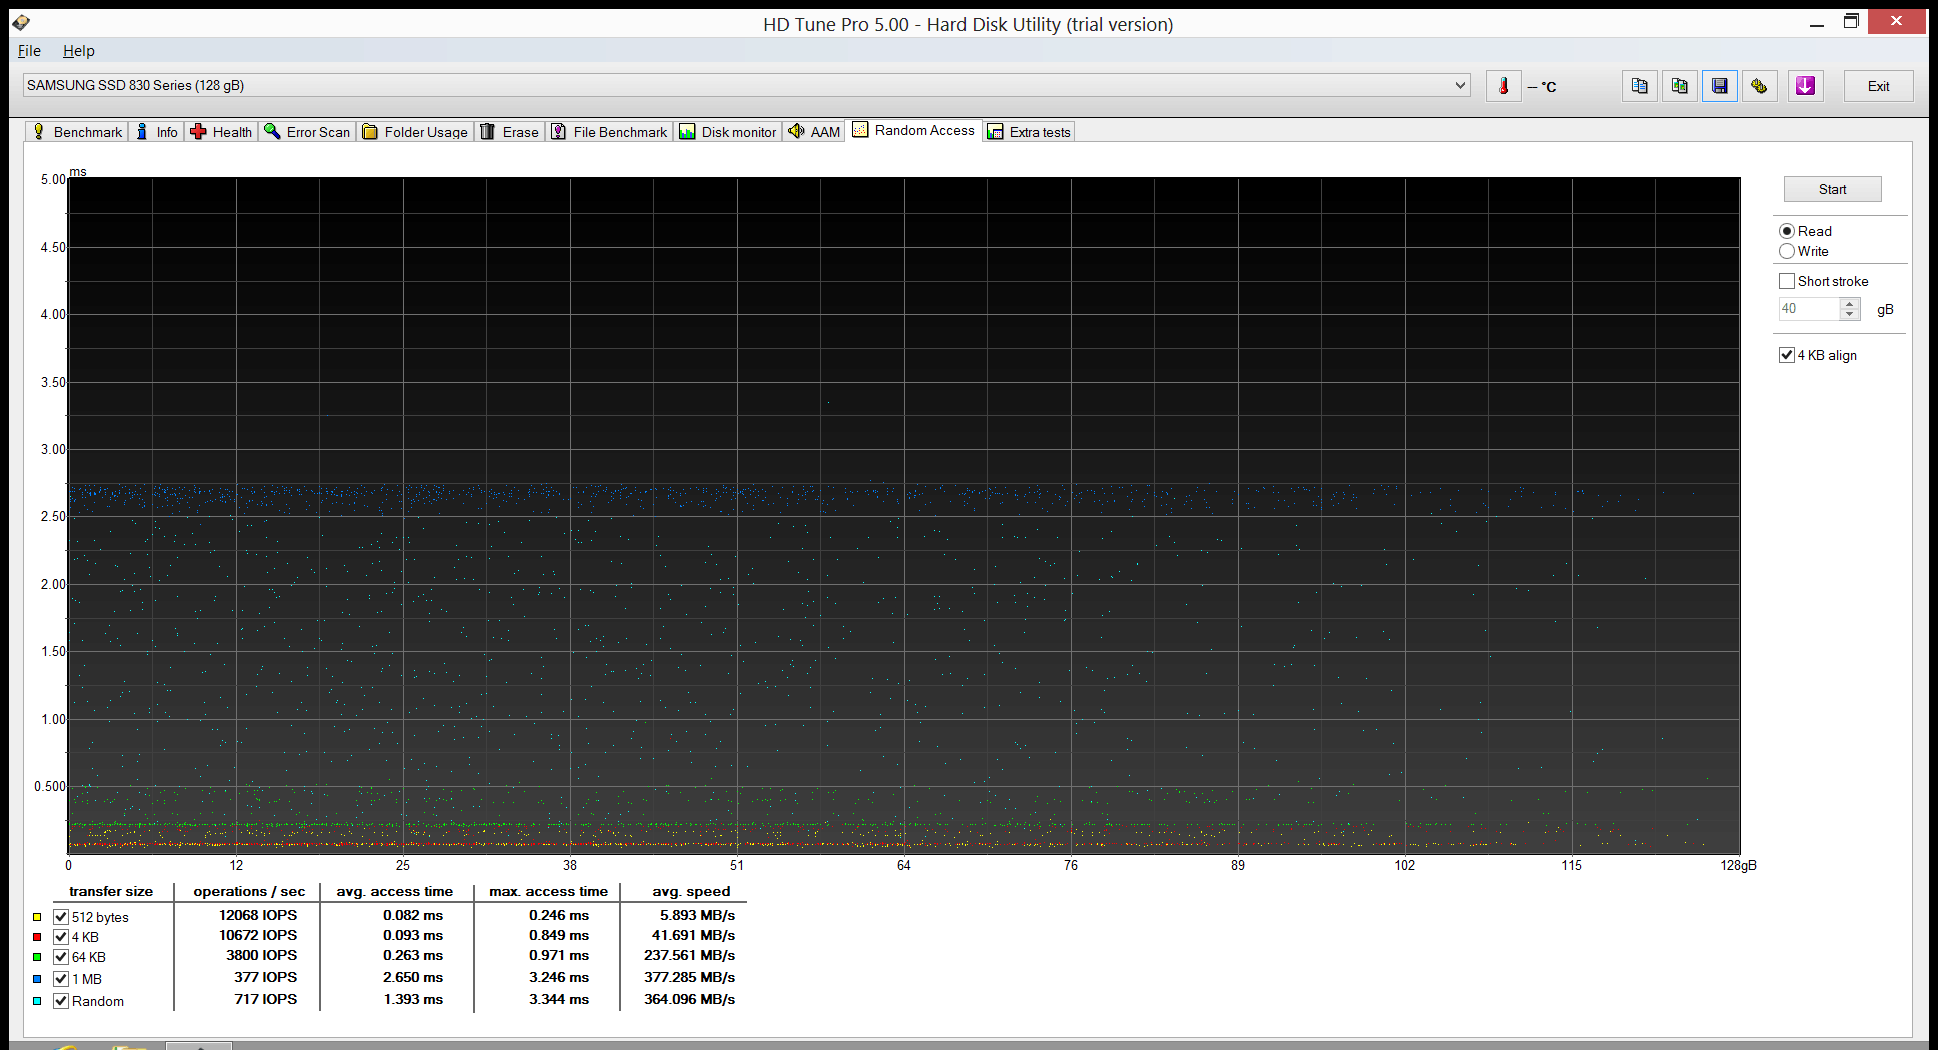This screenshot has height=1050, width=1938.
Task: Click the temperature thermometer icon
Action: (1503, 86)
